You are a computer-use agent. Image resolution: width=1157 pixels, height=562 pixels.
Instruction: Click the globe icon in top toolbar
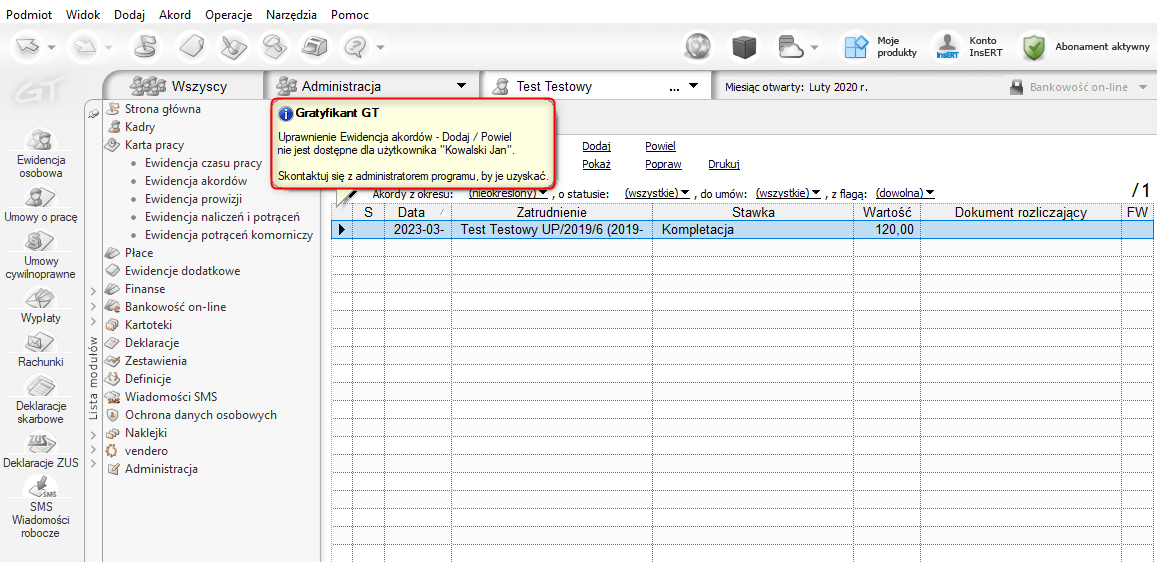(697, 47)
